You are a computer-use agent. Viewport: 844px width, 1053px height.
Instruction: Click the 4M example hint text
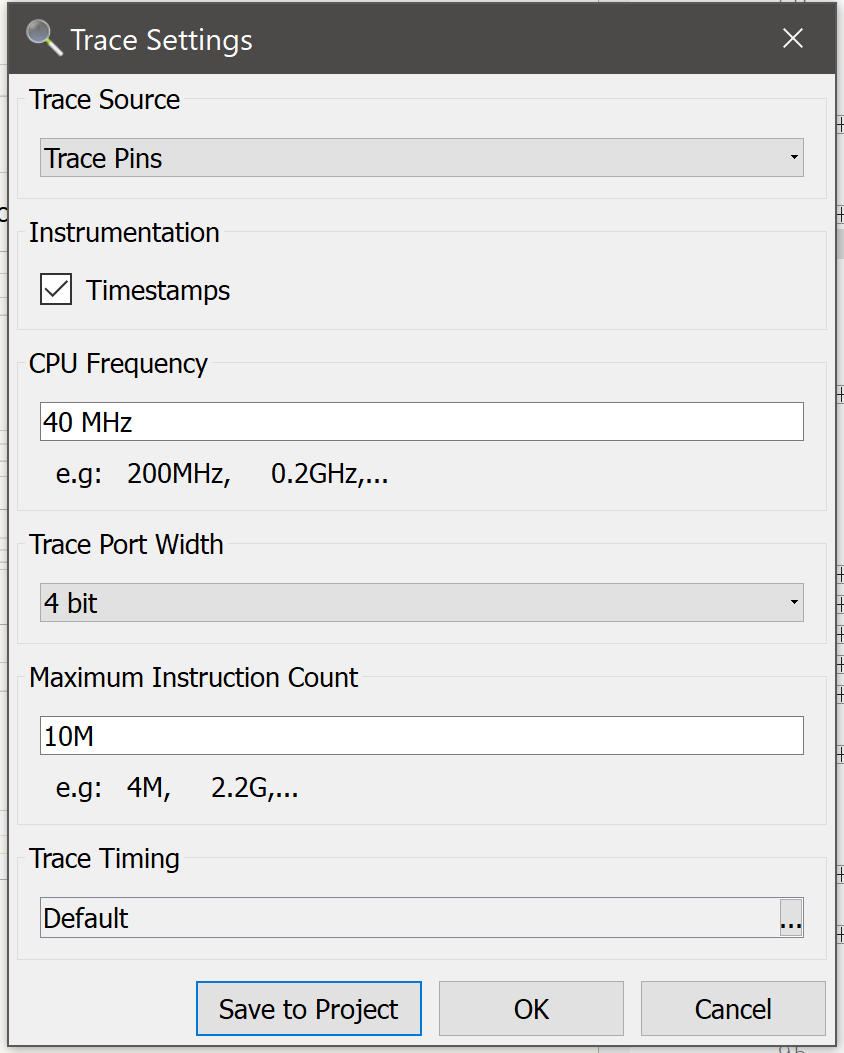point(148,789)
